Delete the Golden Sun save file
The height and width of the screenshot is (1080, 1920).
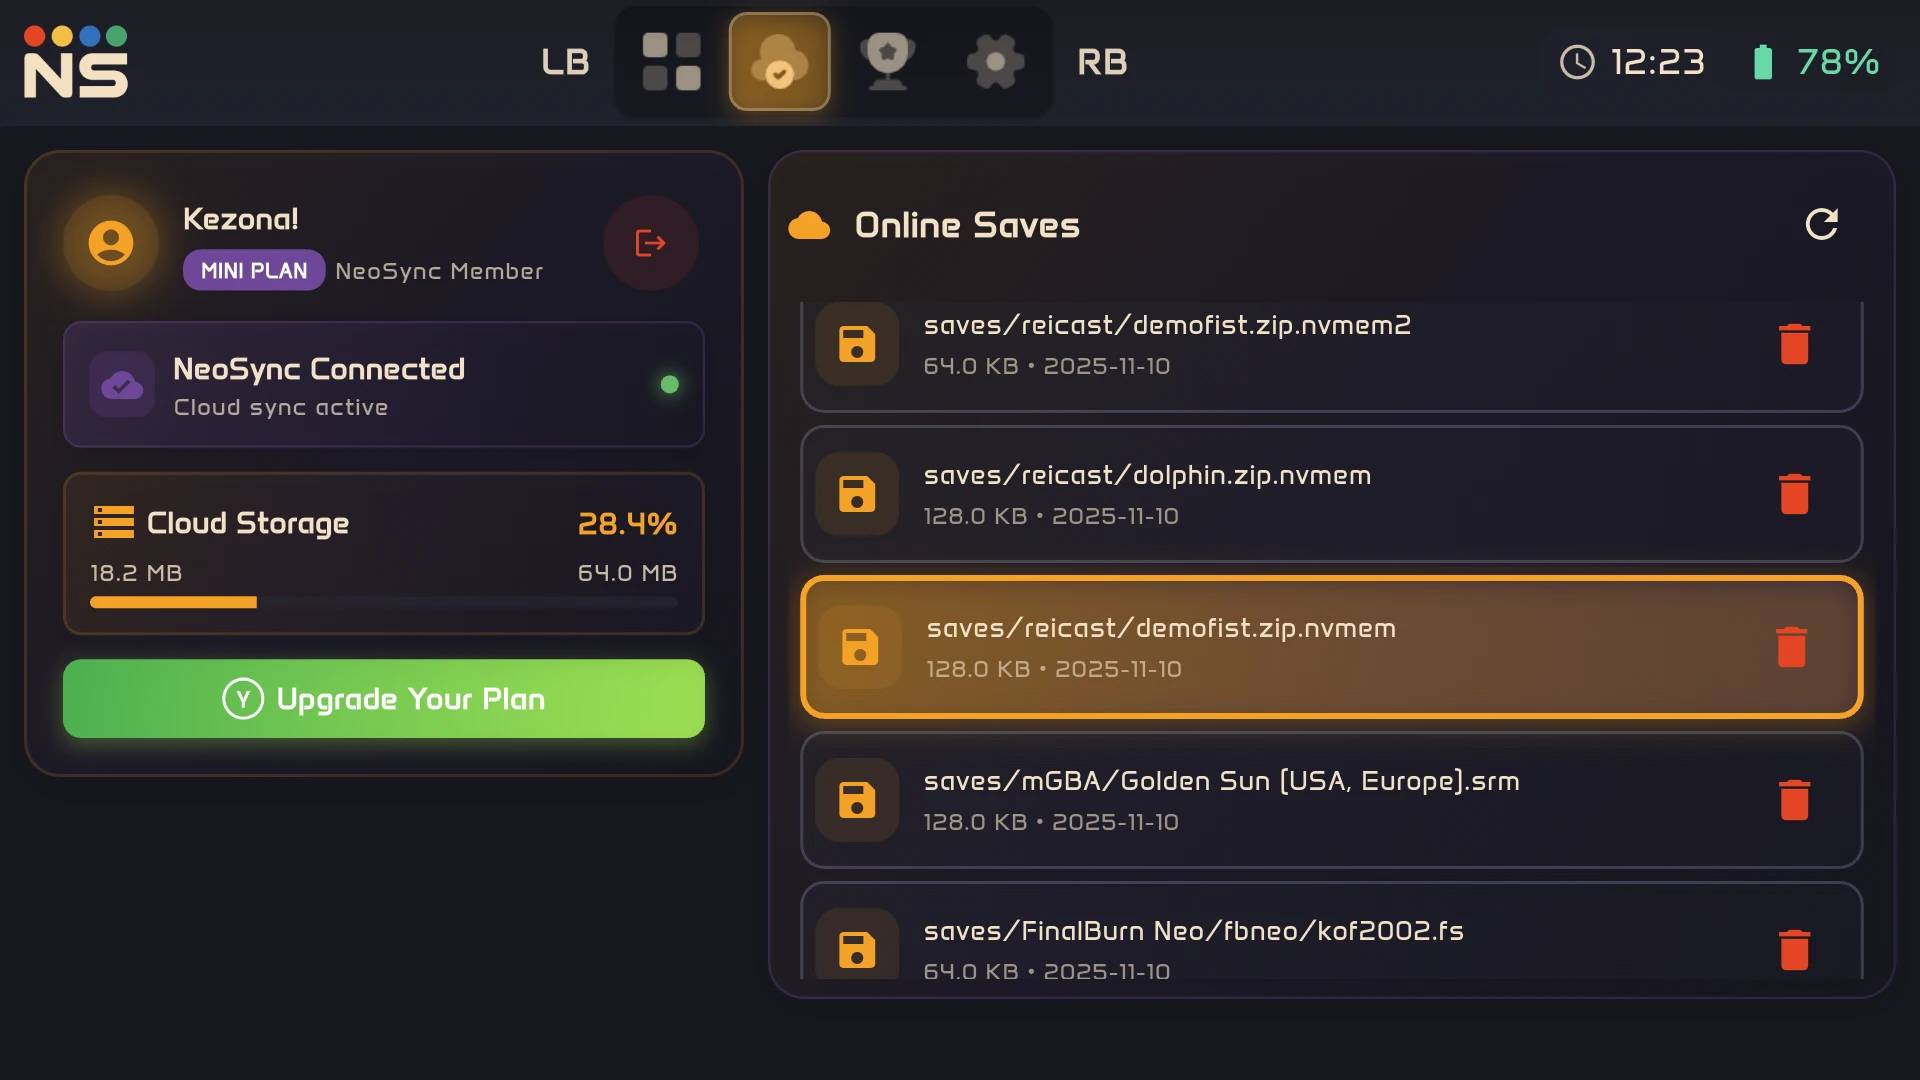tap(1794, 800)
